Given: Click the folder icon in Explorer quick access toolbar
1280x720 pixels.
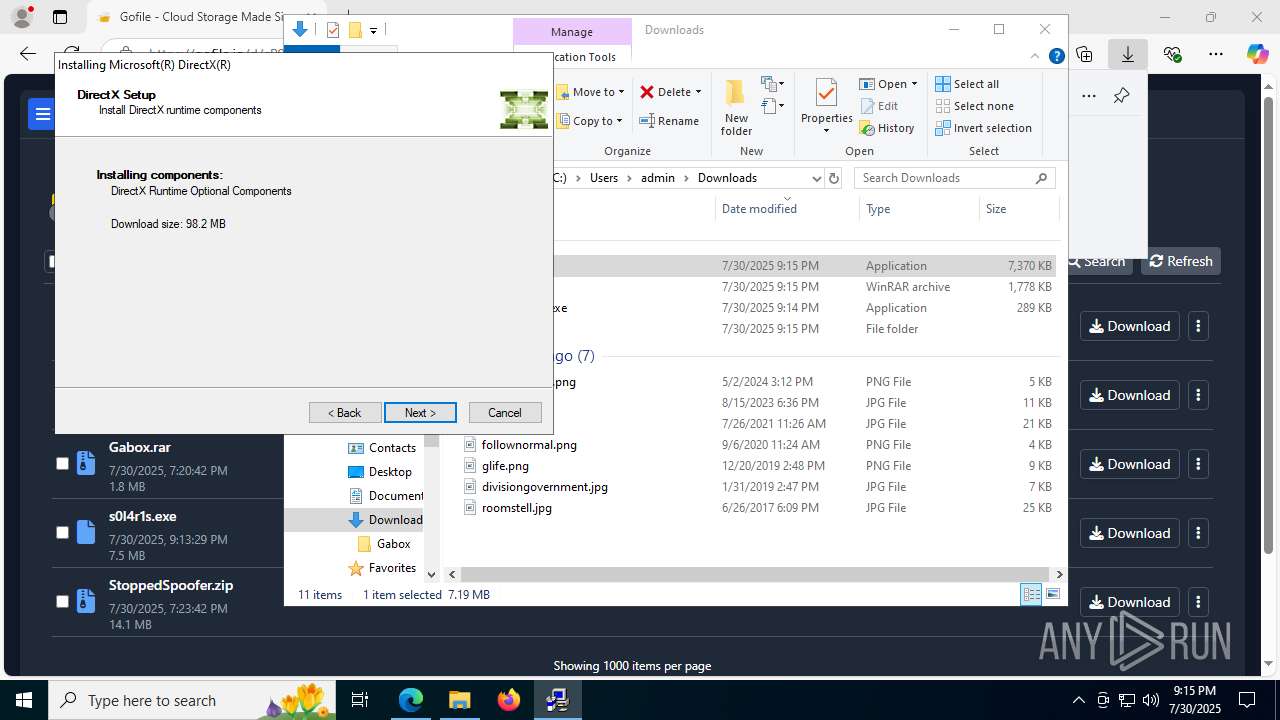Looking at the screenshot, I should [354, 30].
